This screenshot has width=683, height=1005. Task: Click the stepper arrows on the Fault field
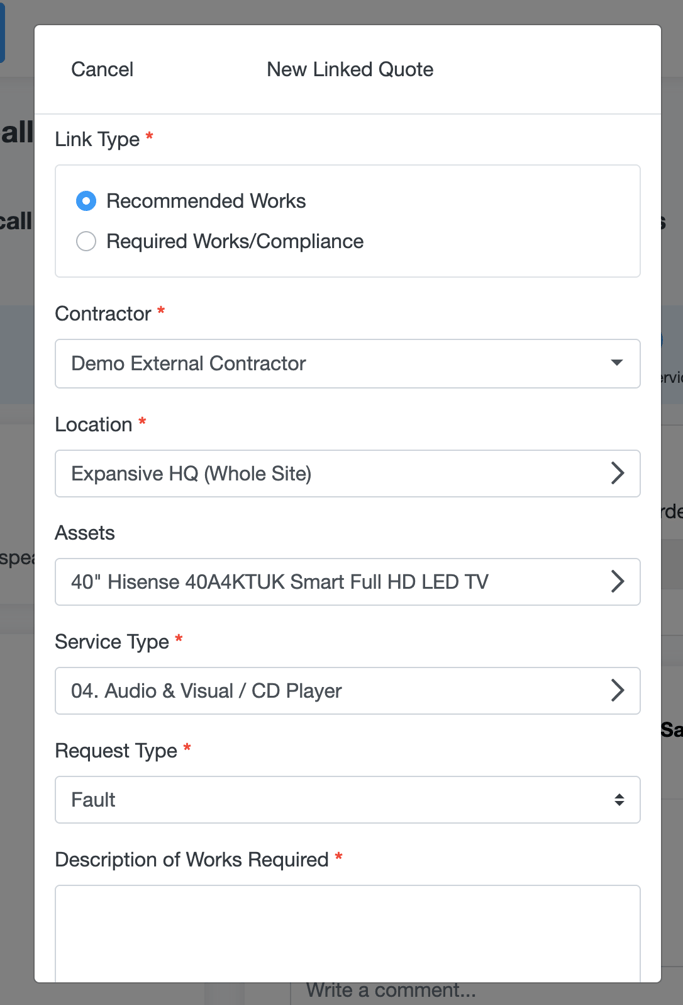coord(618,799)
